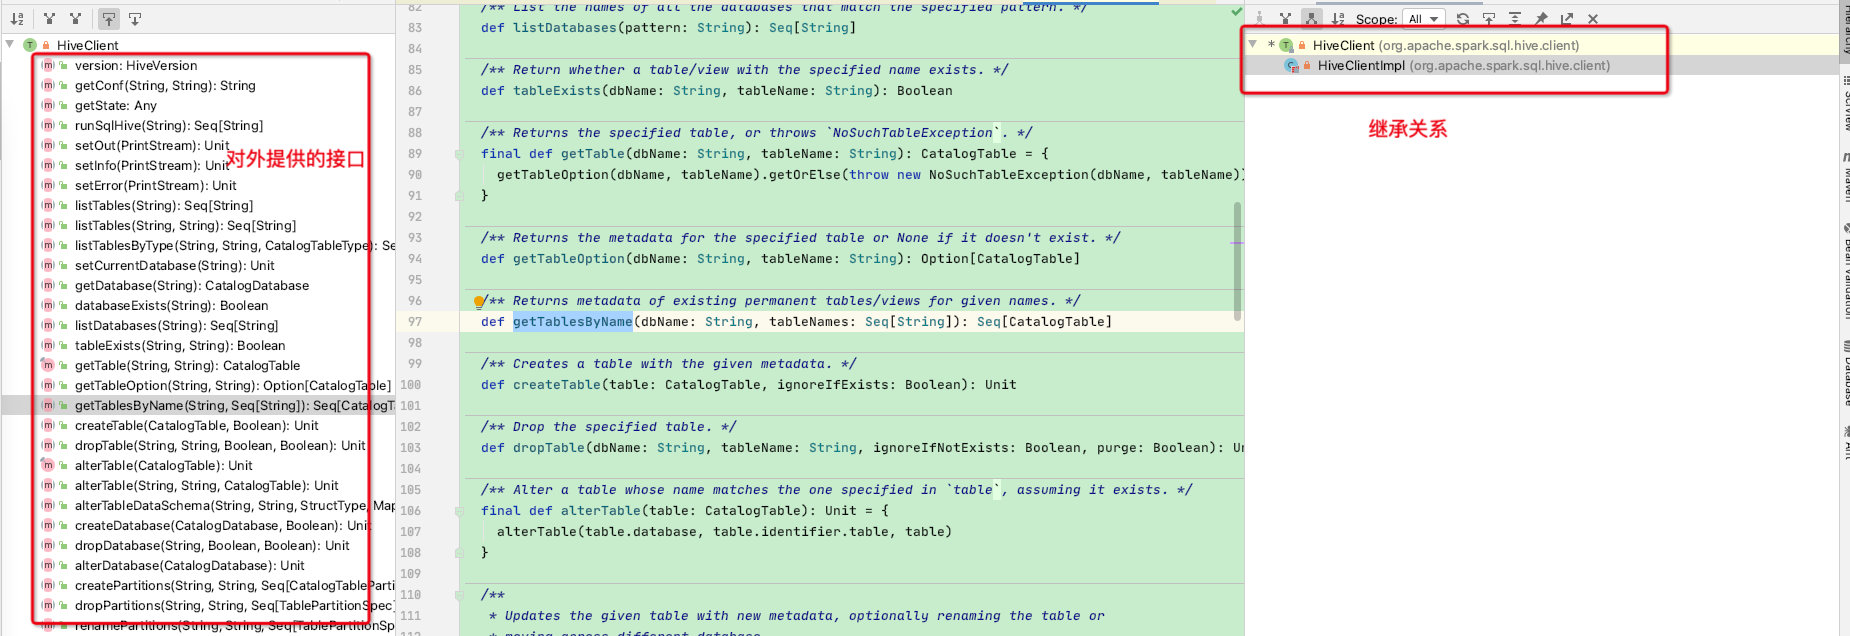Image resolution: width=1850 pixels, height=636 pixels.
Task: Expand all nodes in hierarchy
Action: pyautogui.click(x=1515, y=19)
